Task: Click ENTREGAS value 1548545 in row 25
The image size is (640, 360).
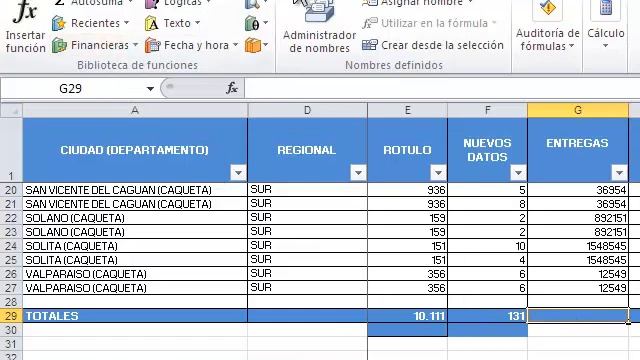Action: tap(578, 260)
